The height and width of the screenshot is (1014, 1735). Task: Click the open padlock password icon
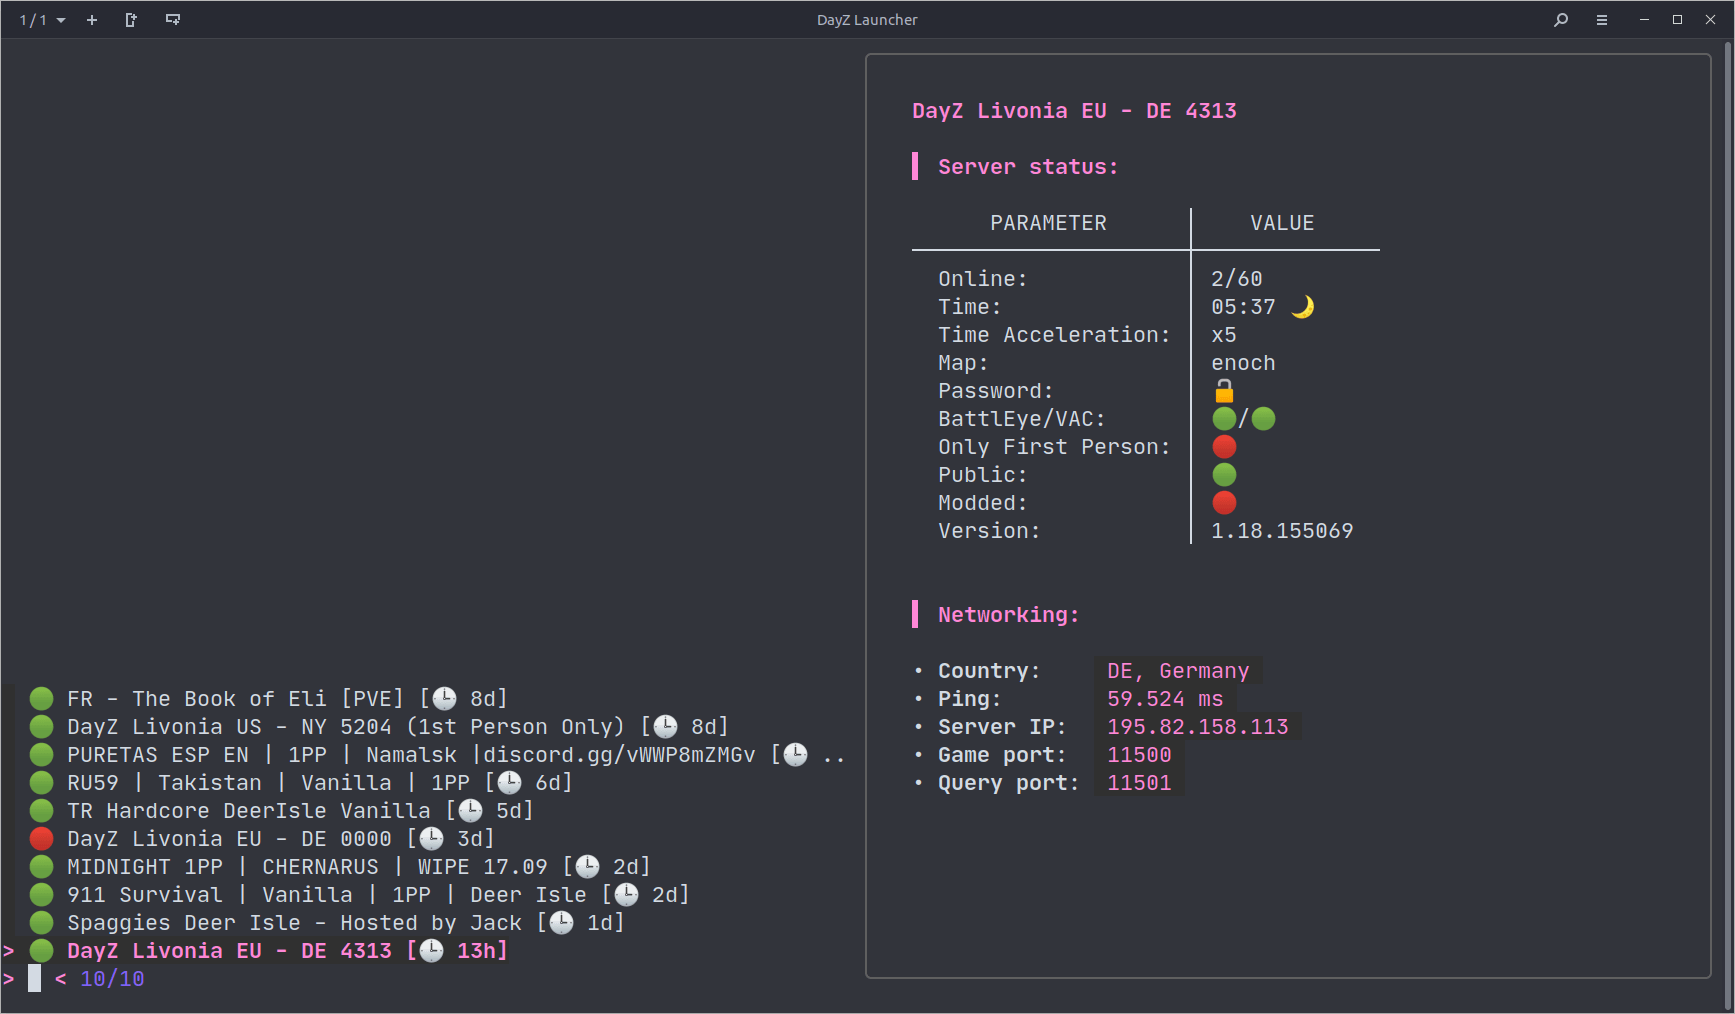[x=1224, y=391]
